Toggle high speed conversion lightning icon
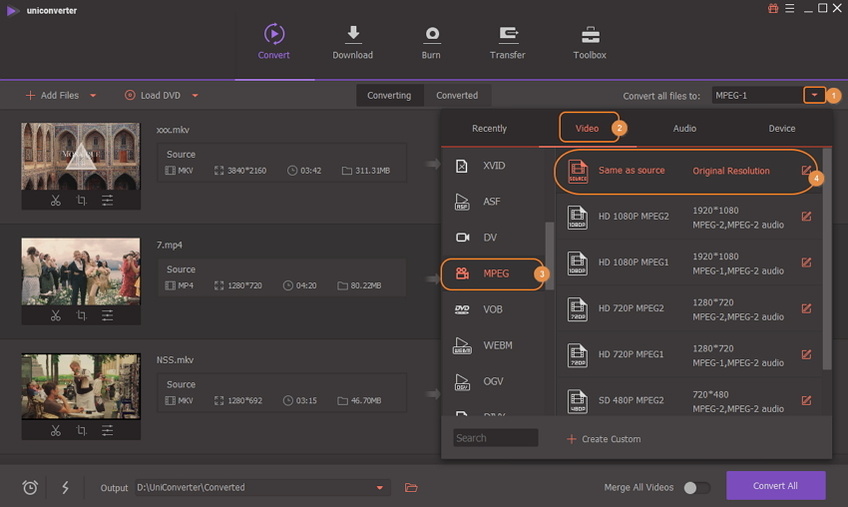This screenshot has height=507, width=848. click(65, 488)
